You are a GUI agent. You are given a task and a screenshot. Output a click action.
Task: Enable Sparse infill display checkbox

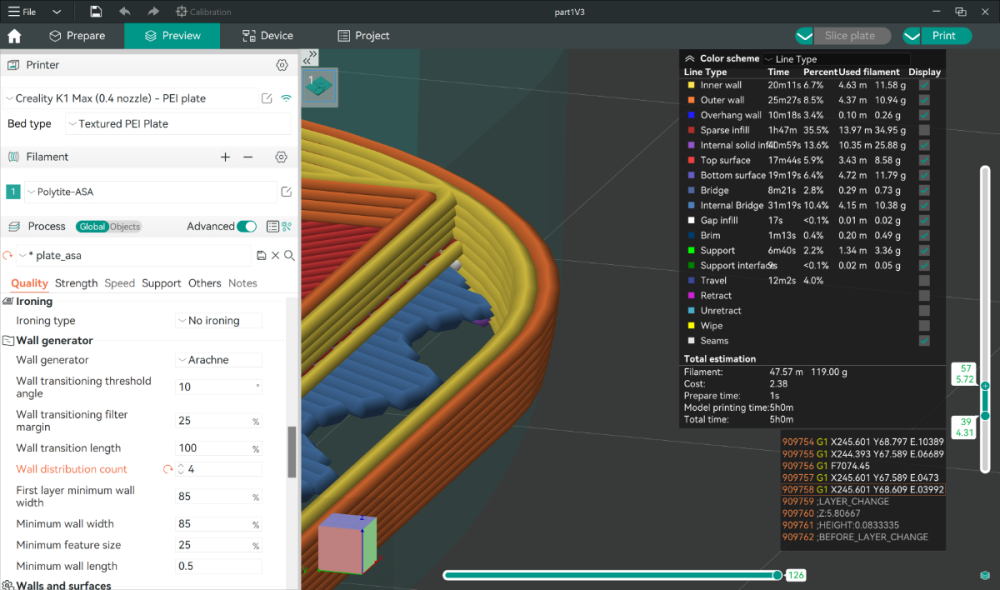coord(924,130)
